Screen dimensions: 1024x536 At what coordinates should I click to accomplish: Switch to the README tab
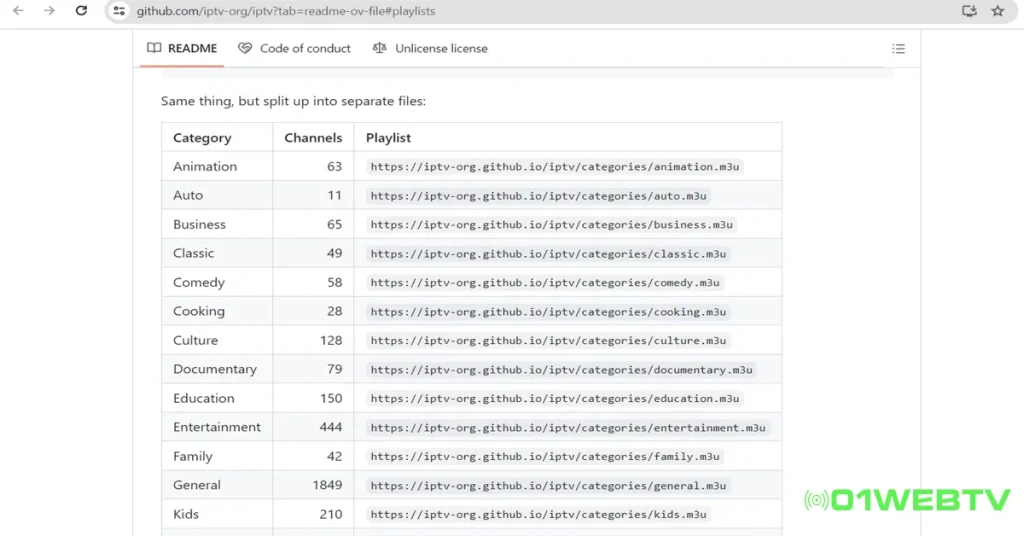182,48
